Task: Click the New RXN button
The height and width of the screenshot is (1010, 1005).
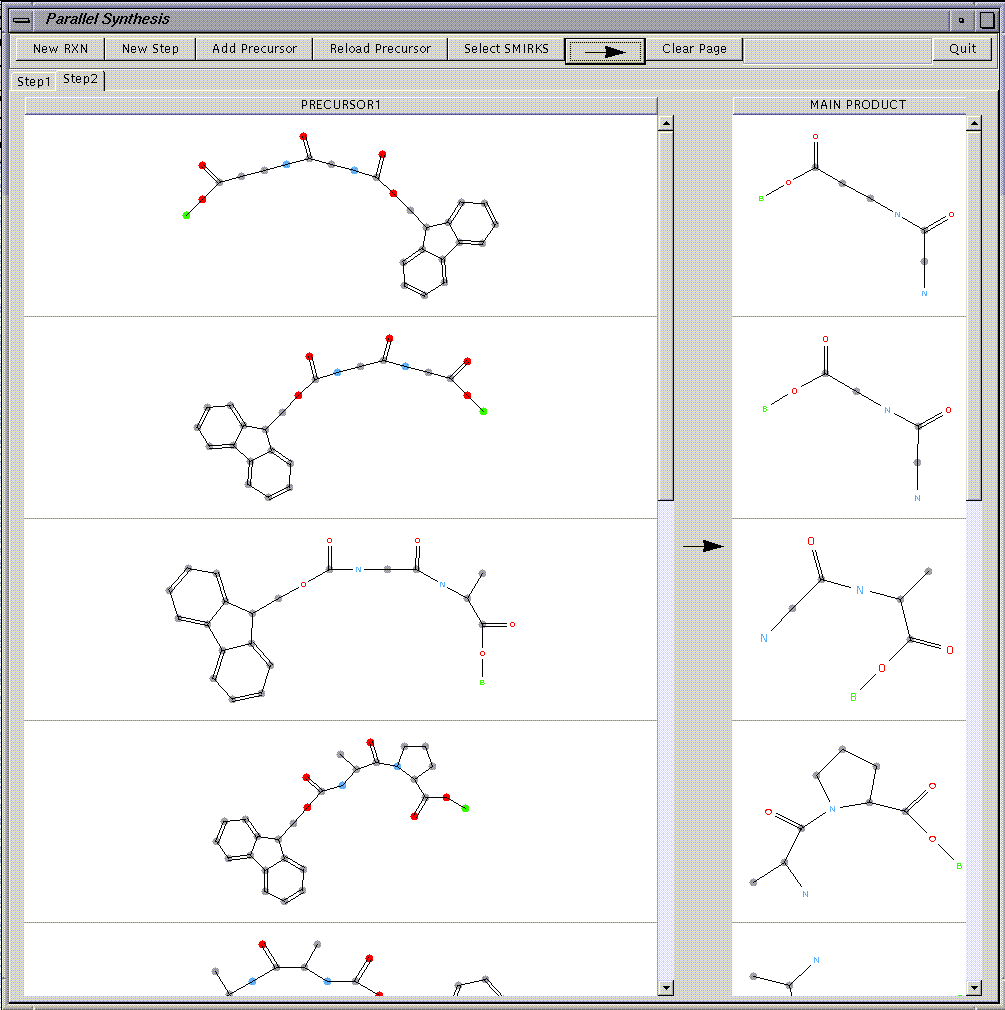Action: pos(60,49)
